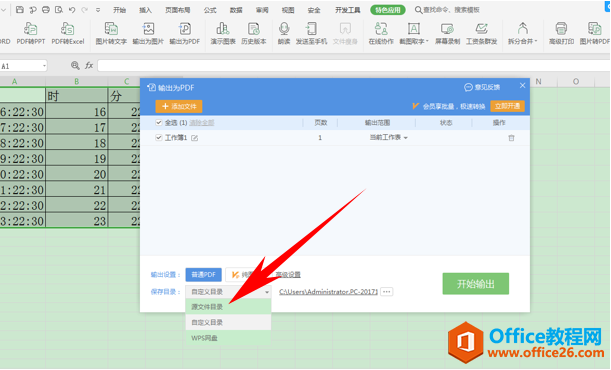
Task: Open the 演示图表 tool
Action: coord(223,33)
